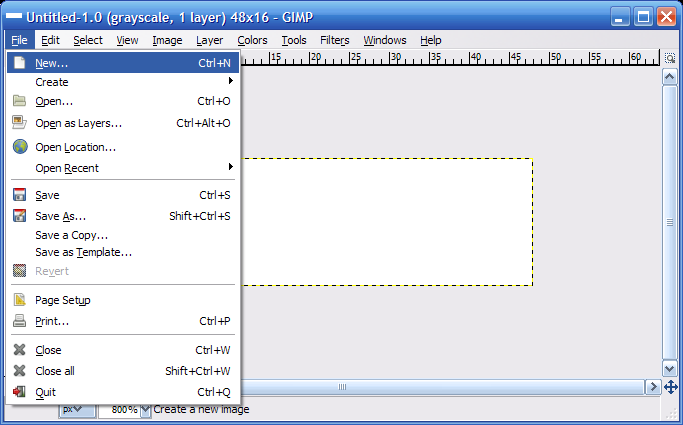Click horizontal scrollbar right arrow

point(653,387)
